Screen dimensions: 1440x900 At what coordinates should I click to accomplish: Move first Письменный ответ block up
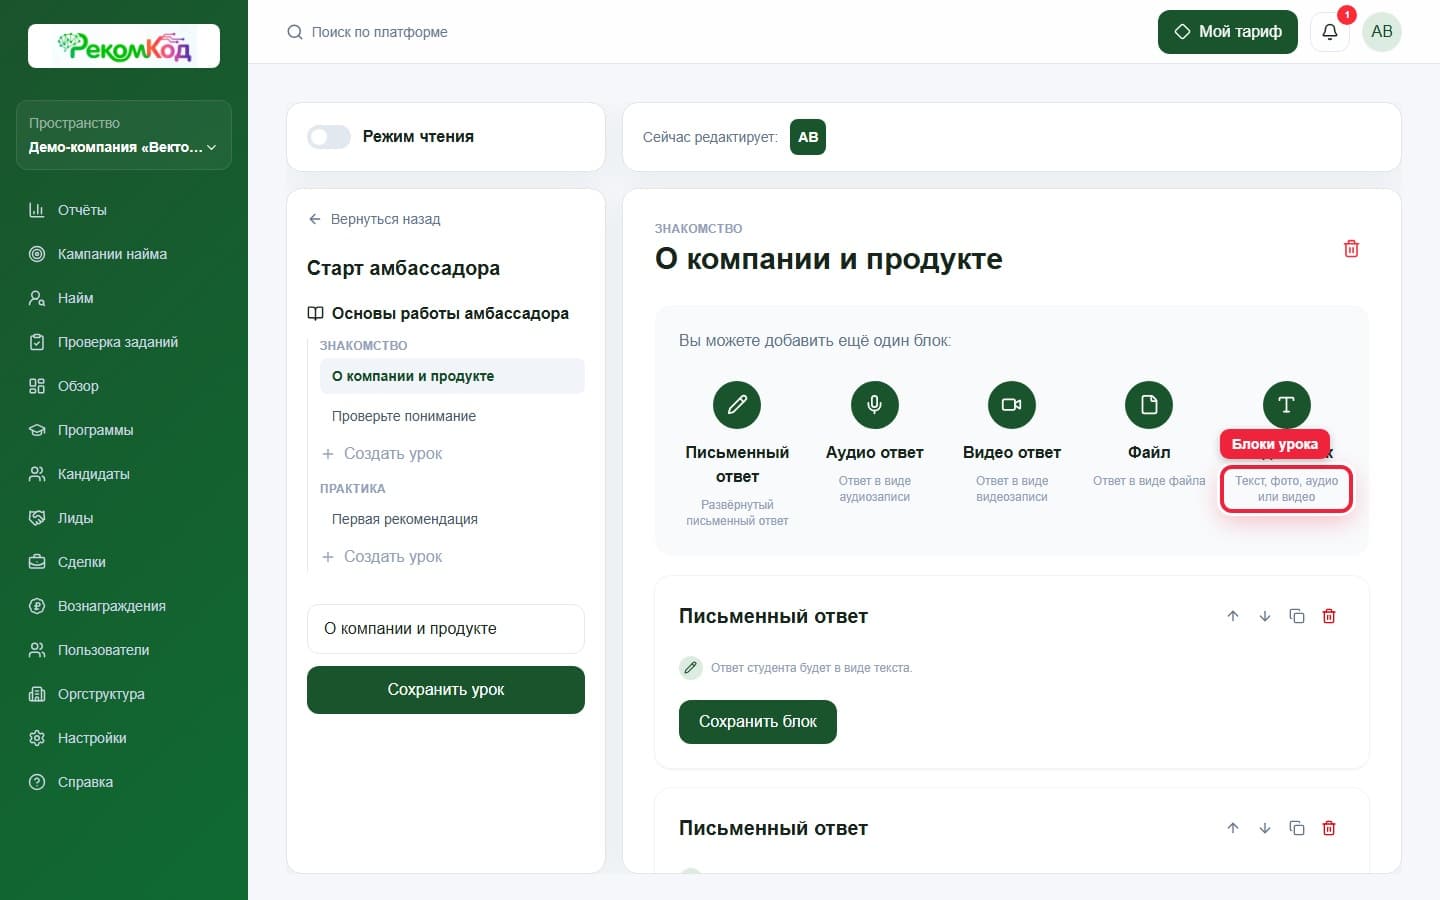[1233, 616]
